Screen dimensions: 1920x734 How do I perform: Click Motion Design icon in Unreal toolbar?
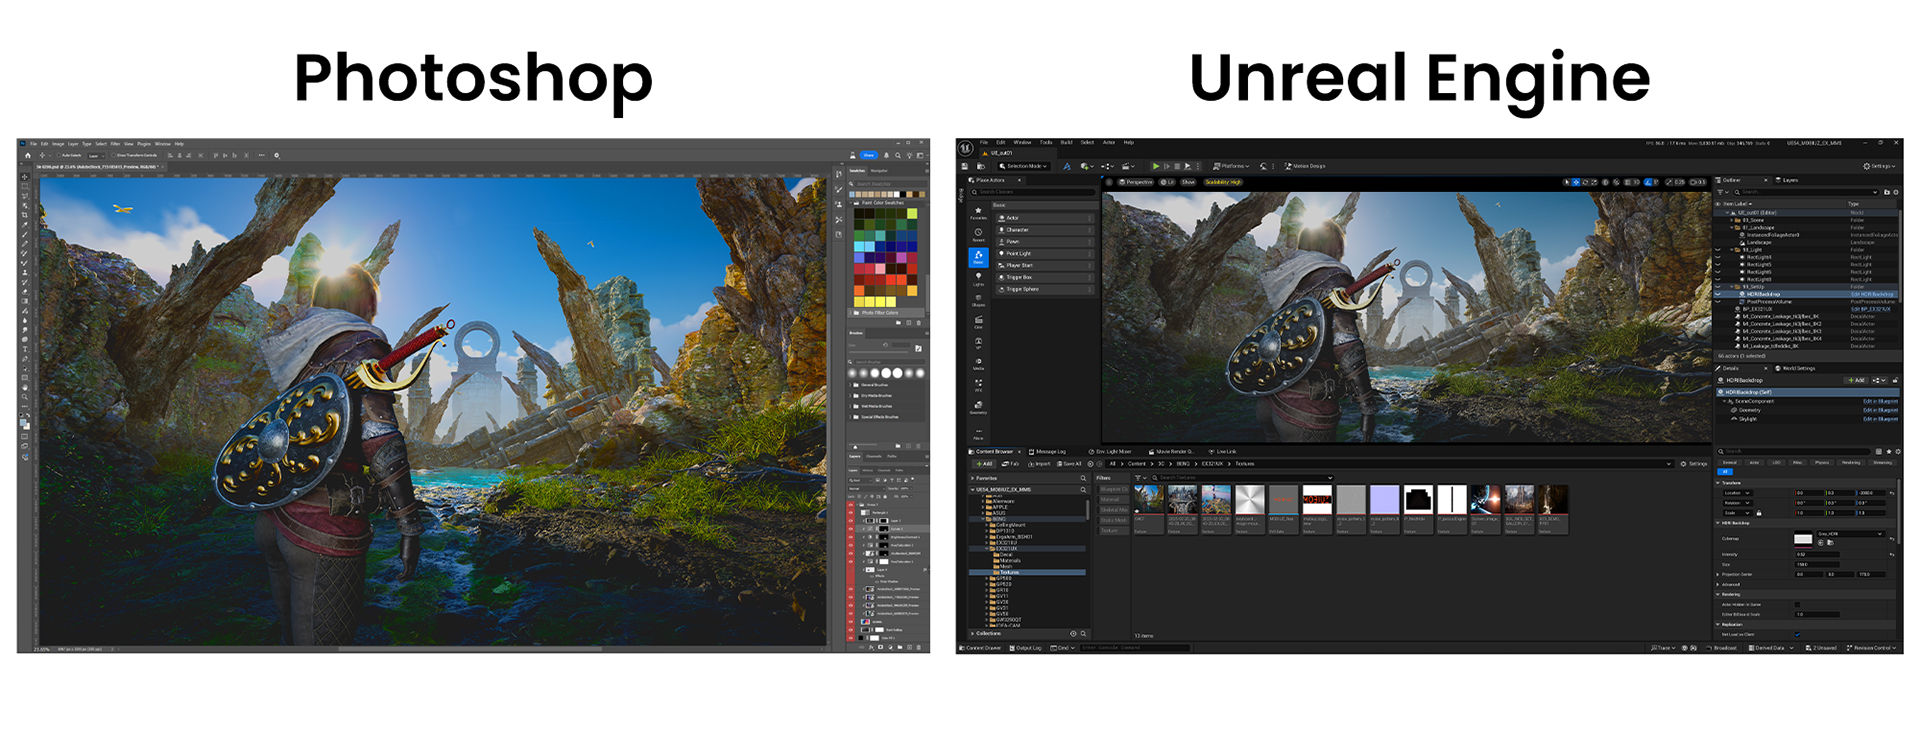point(1288,166)
